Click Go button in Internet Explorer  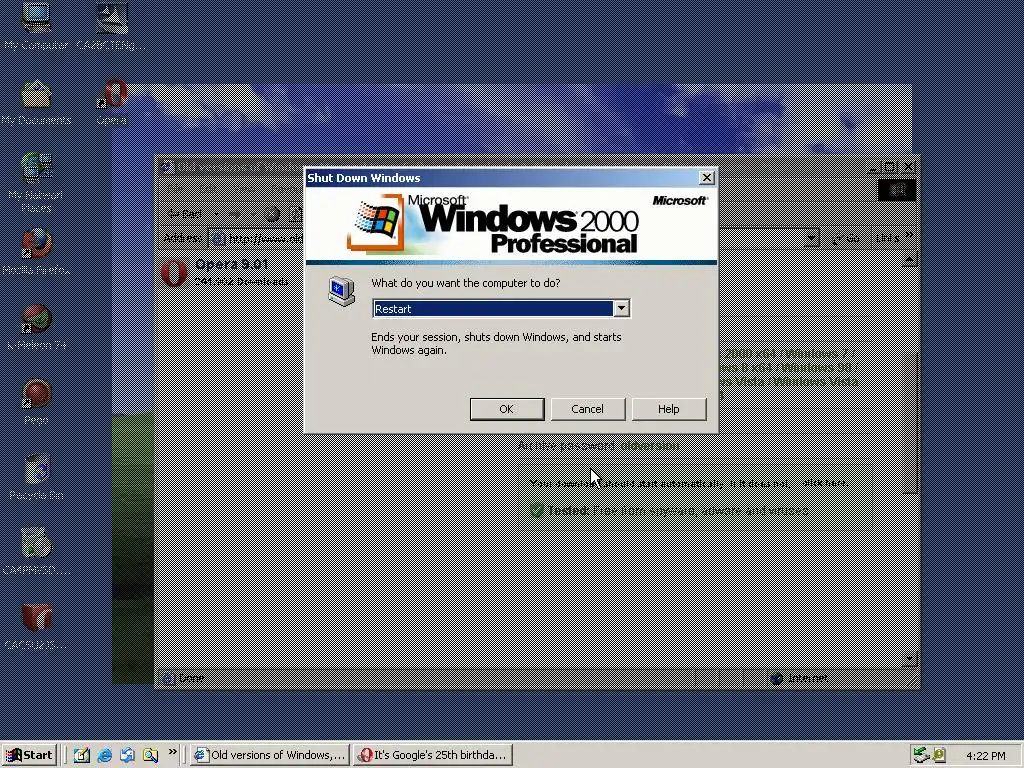(x=846, y=238)
